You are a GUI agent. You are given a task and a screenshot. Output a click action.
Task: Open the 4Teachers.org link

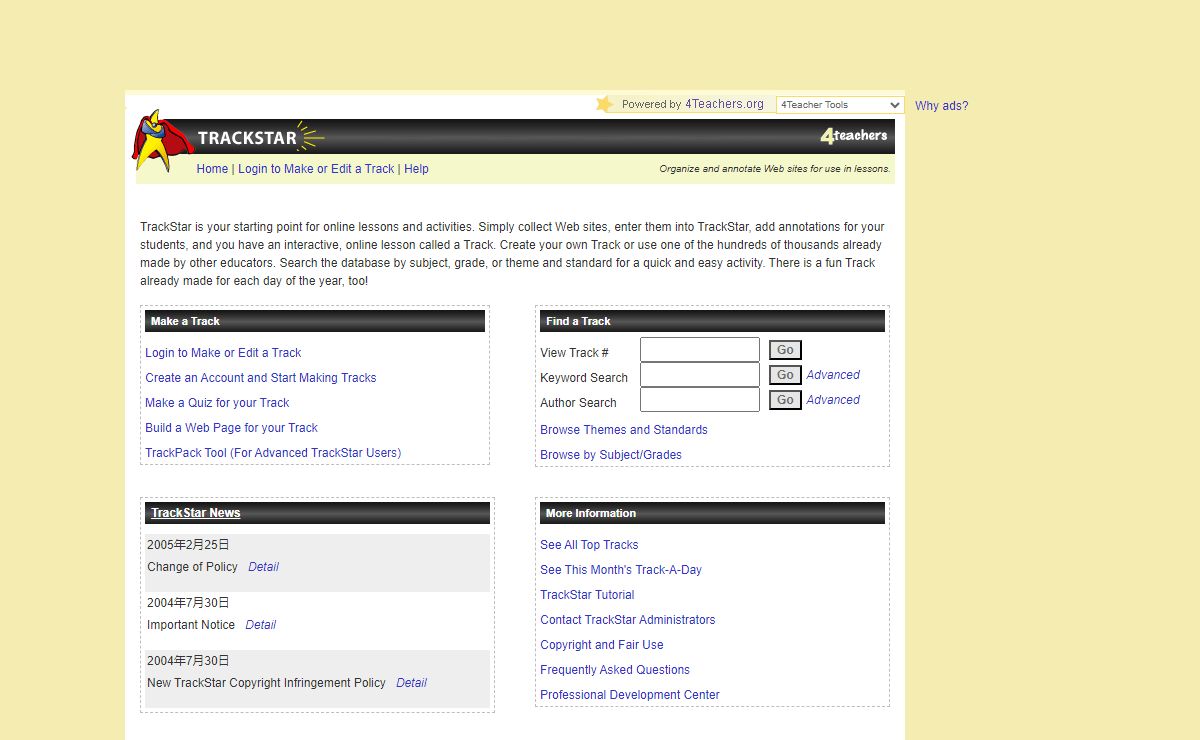(724, 104)
